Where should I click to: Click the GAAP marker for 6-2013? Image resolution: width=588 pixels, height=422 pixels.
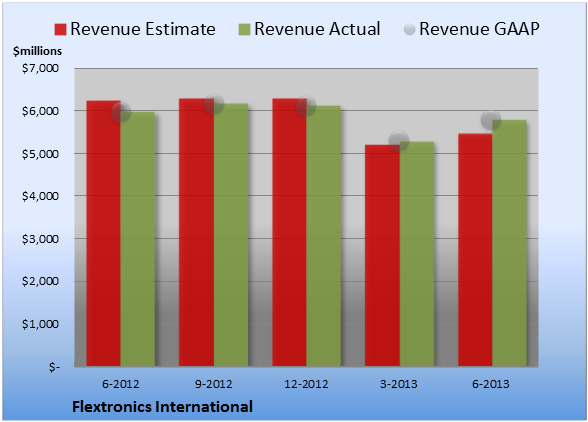[491, 120]
